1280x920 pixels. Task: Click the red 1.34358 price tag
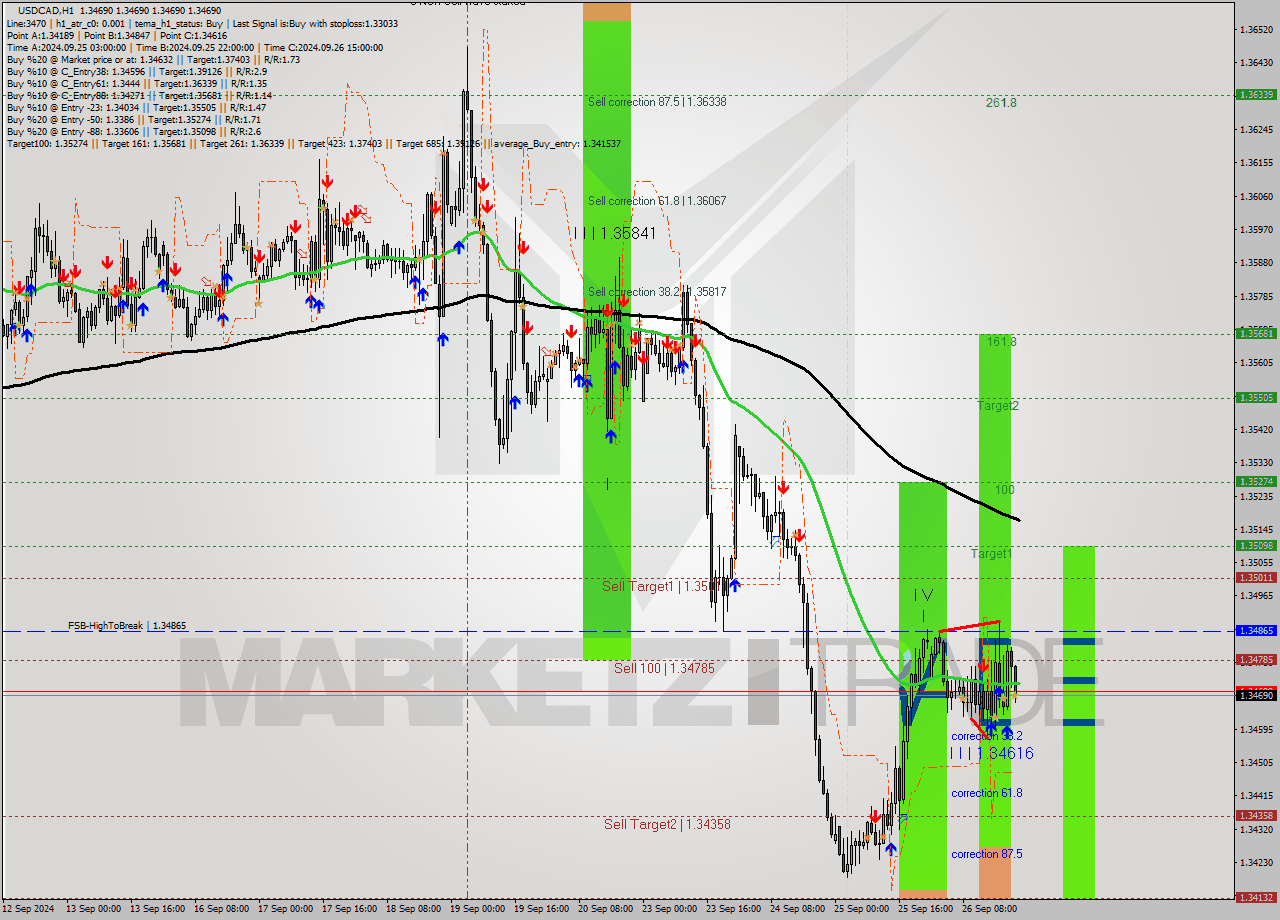tap(1255, 815)
